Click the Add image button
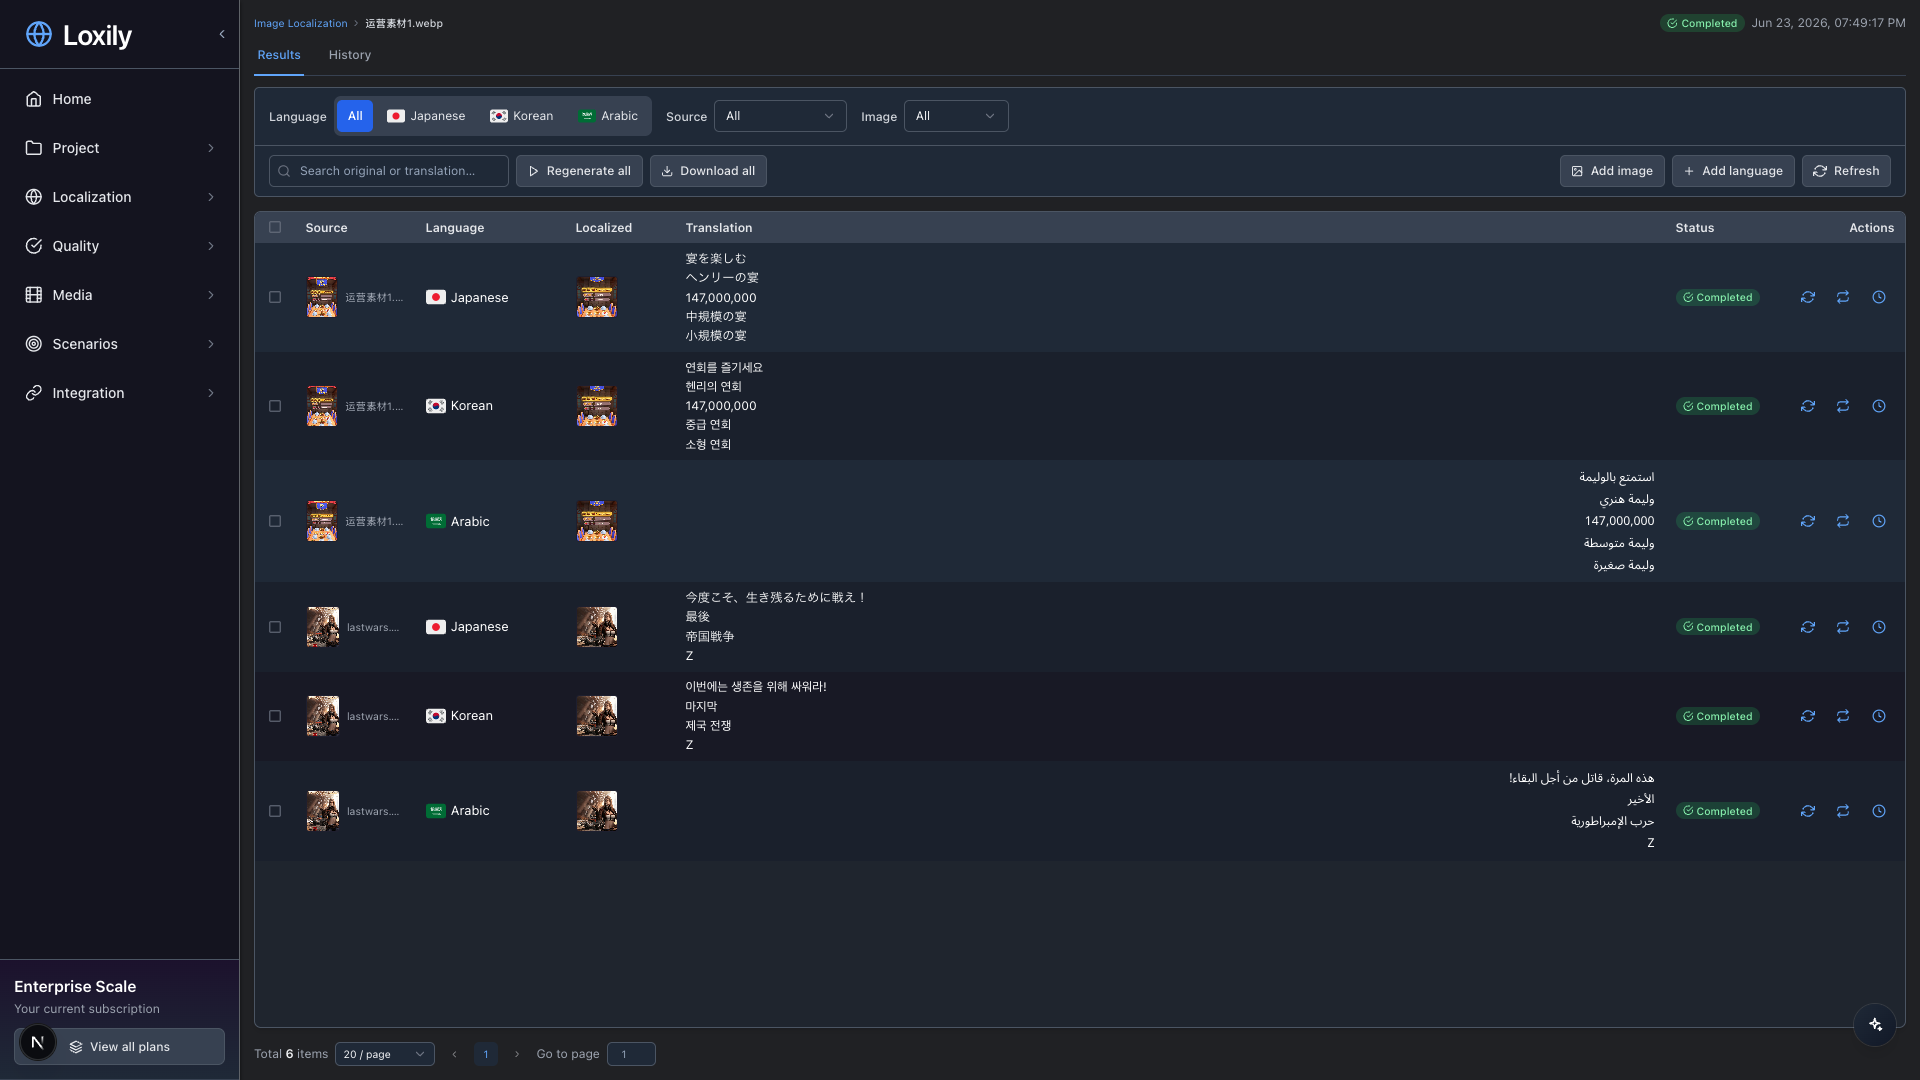 pyautogui.click(x=1612, y=171)
